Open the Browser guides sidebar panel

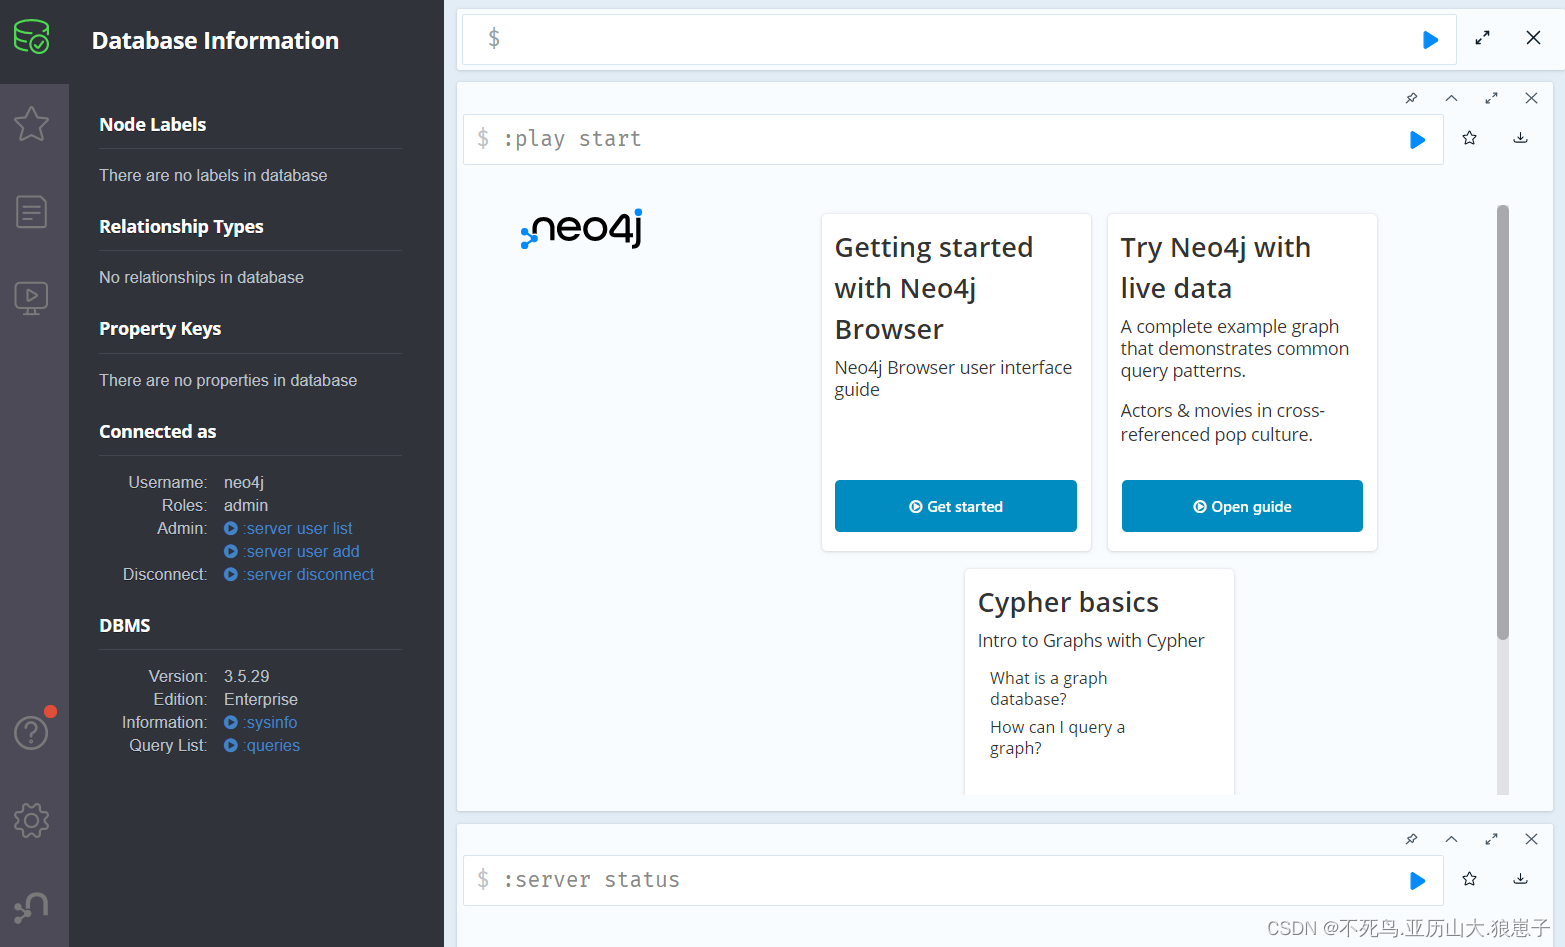[x=34, y=297]
